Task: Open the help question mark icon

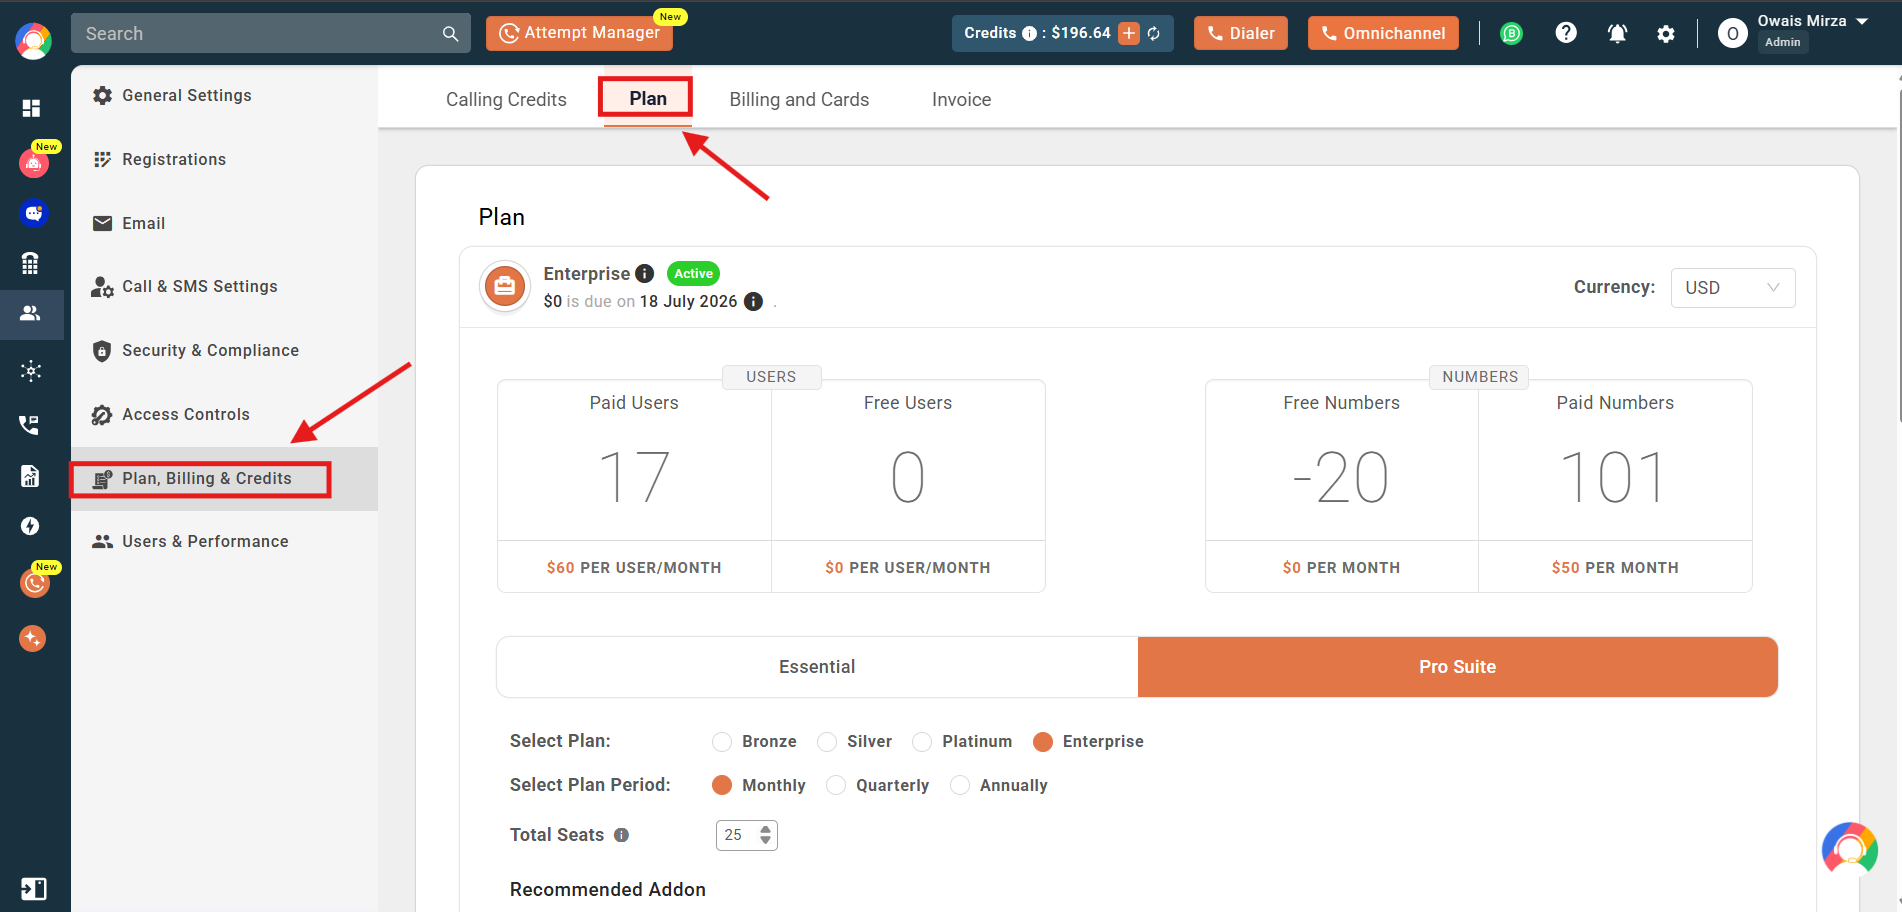Action: tap(1566, 33)
